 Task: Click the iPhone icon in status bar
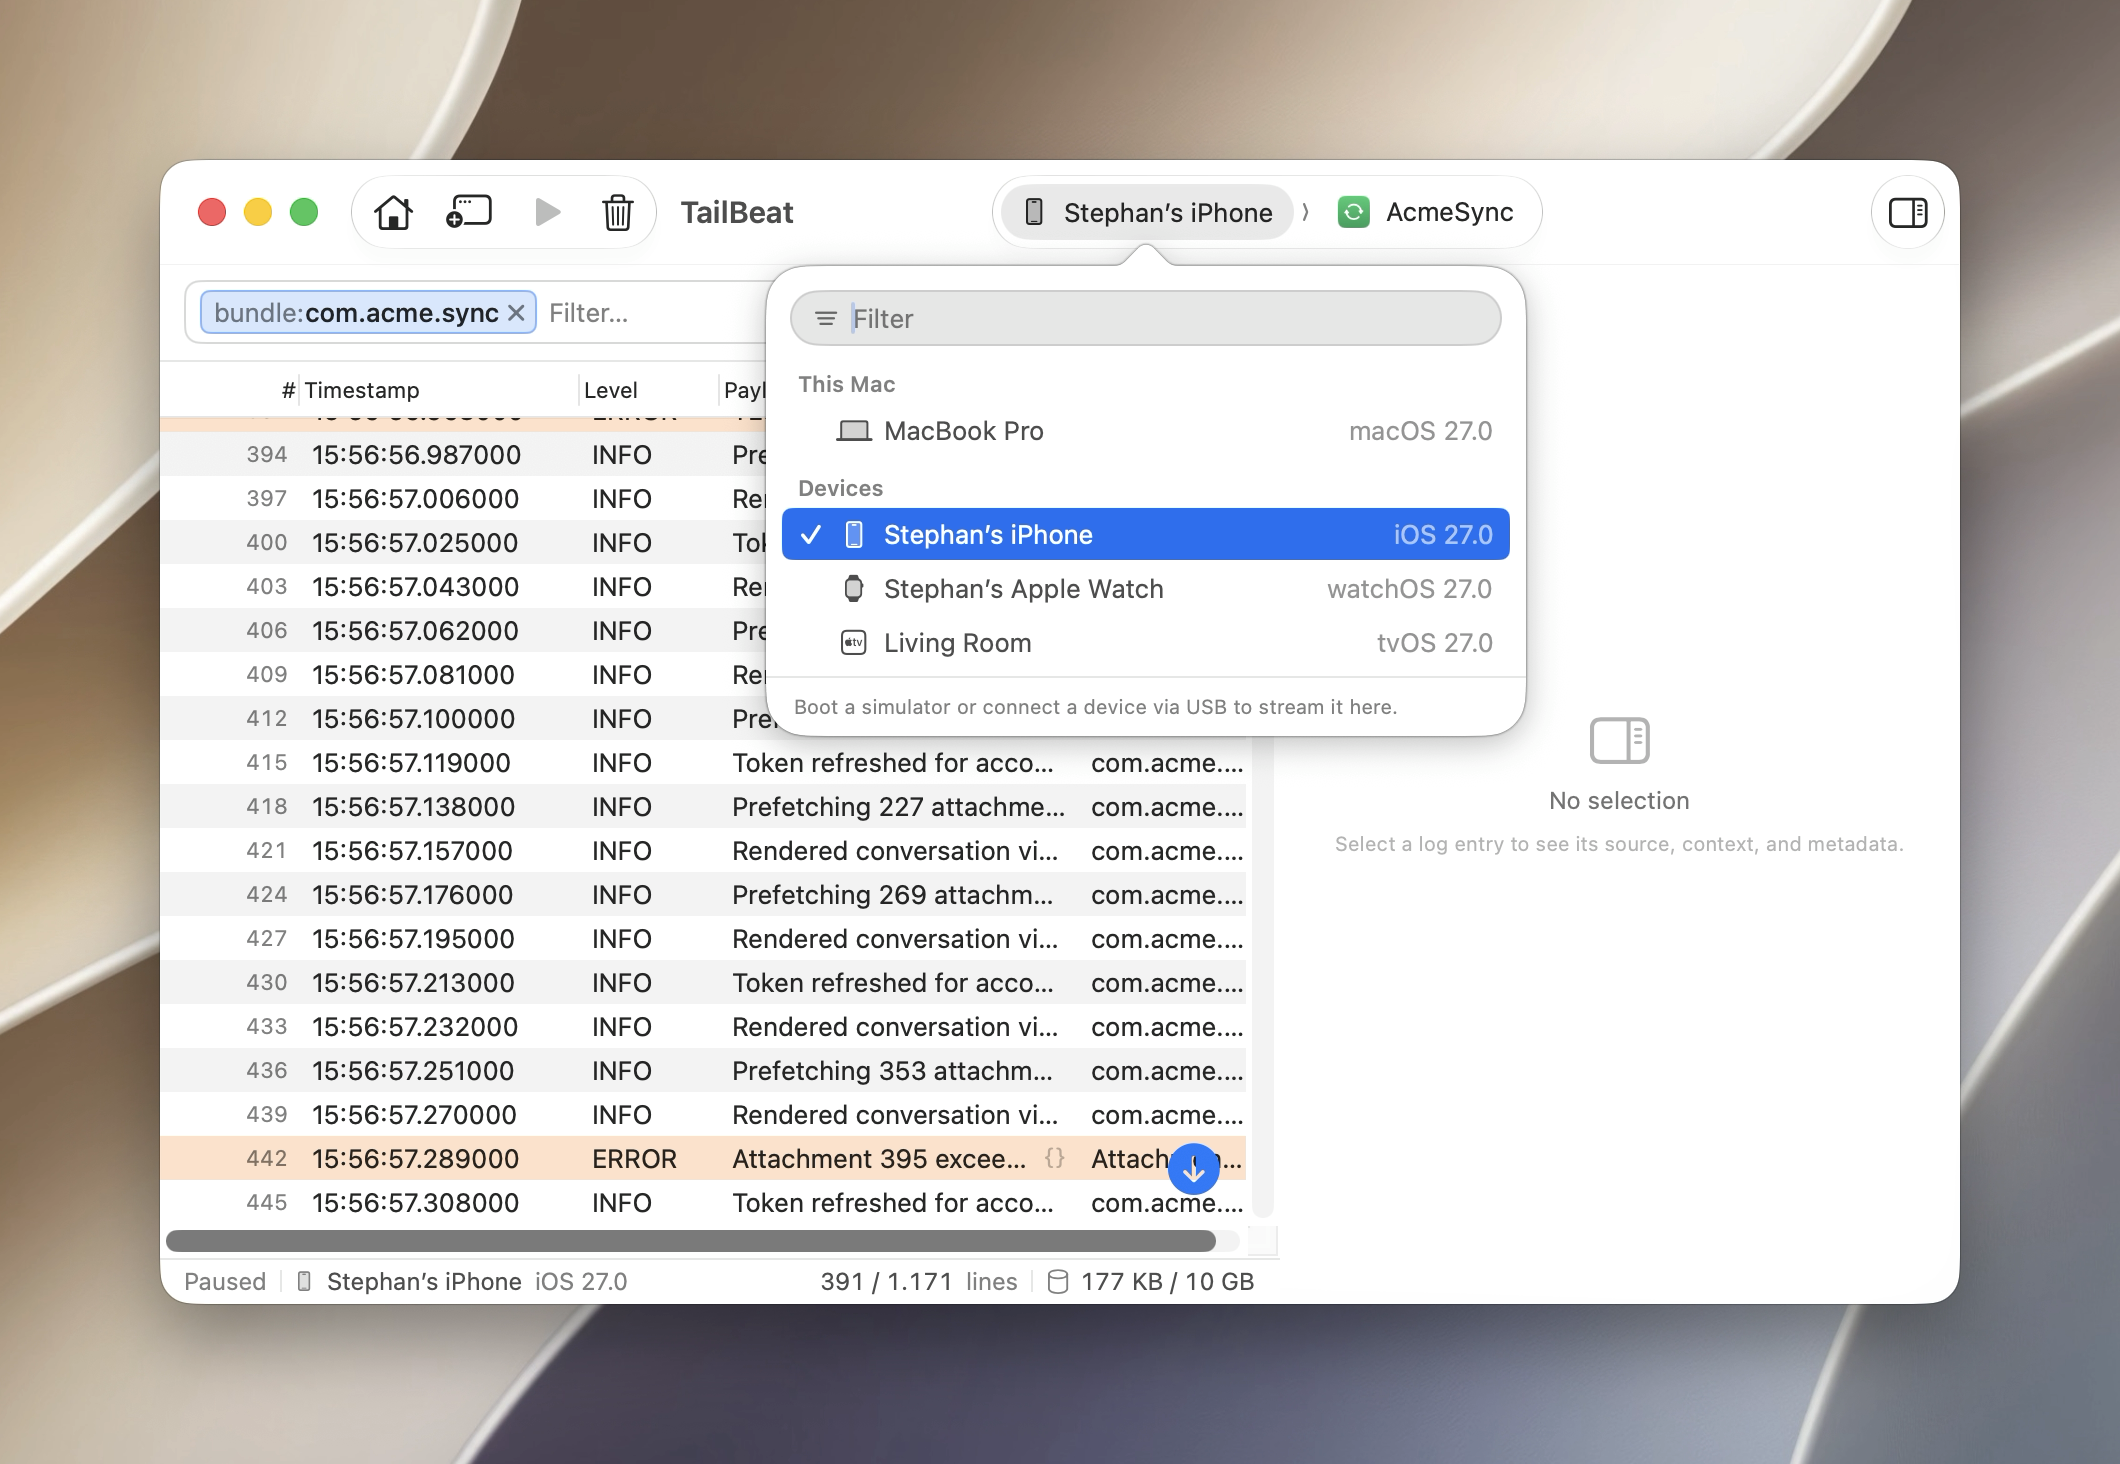click(x=305, y=1282)
